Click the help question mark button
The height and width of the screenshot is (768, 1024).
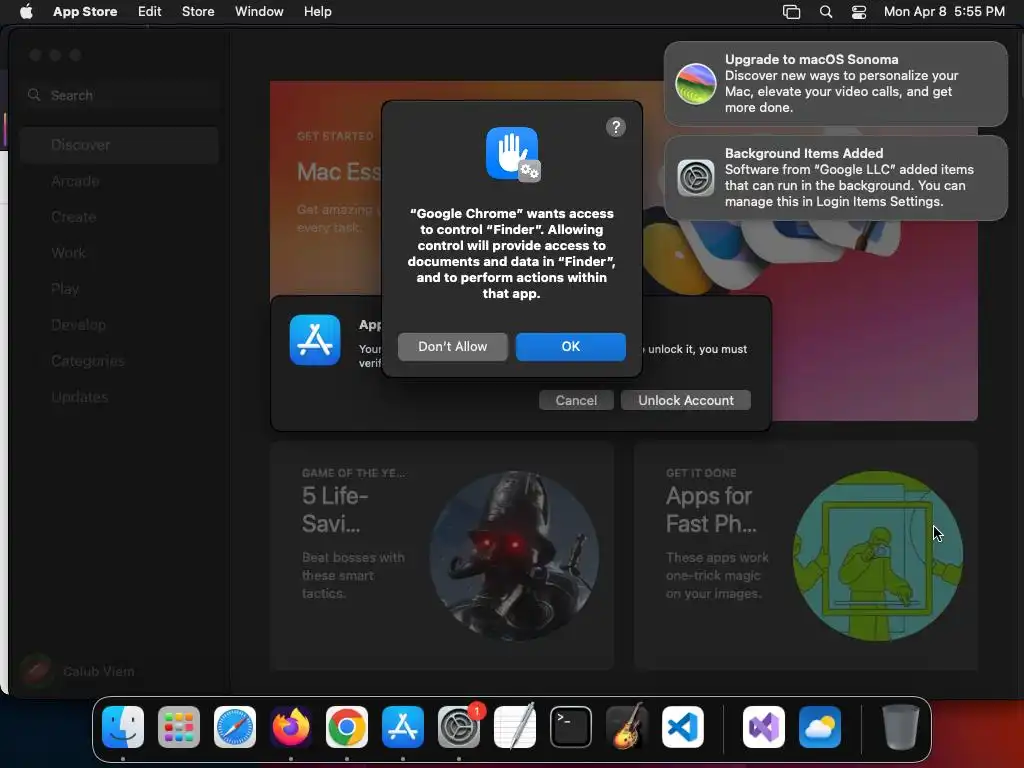(616, 127)
